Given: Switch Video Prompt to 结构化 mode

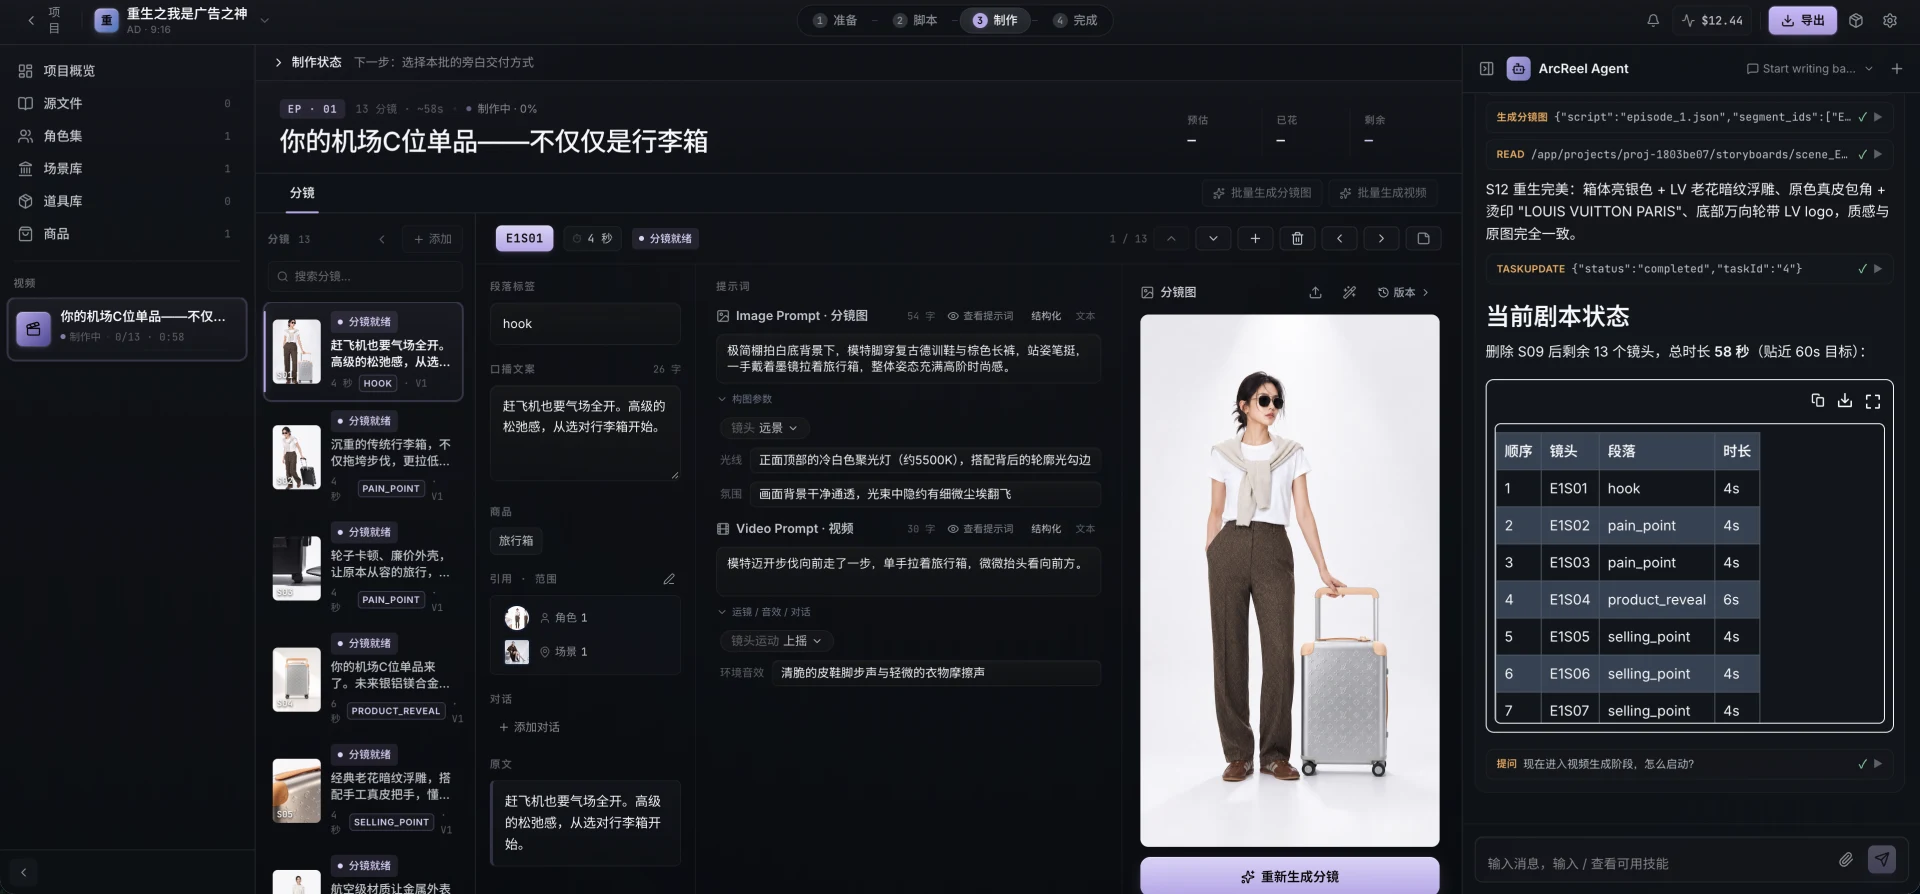Looking at the screenshot, I should point(1046,529).
